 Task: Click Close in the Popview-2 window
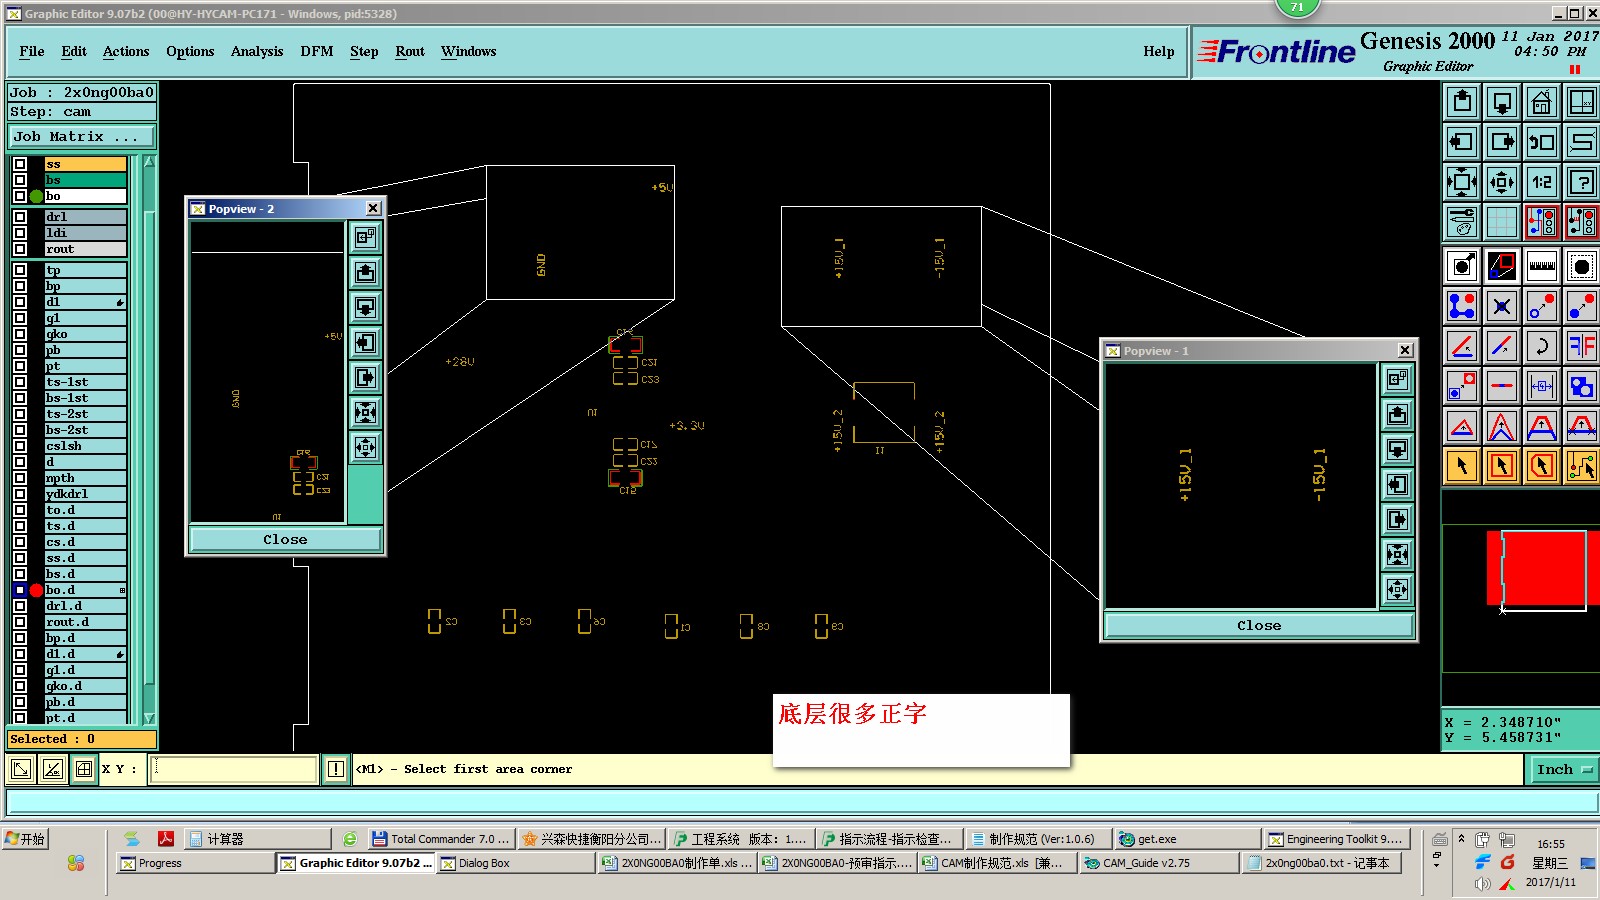(285, 539)
